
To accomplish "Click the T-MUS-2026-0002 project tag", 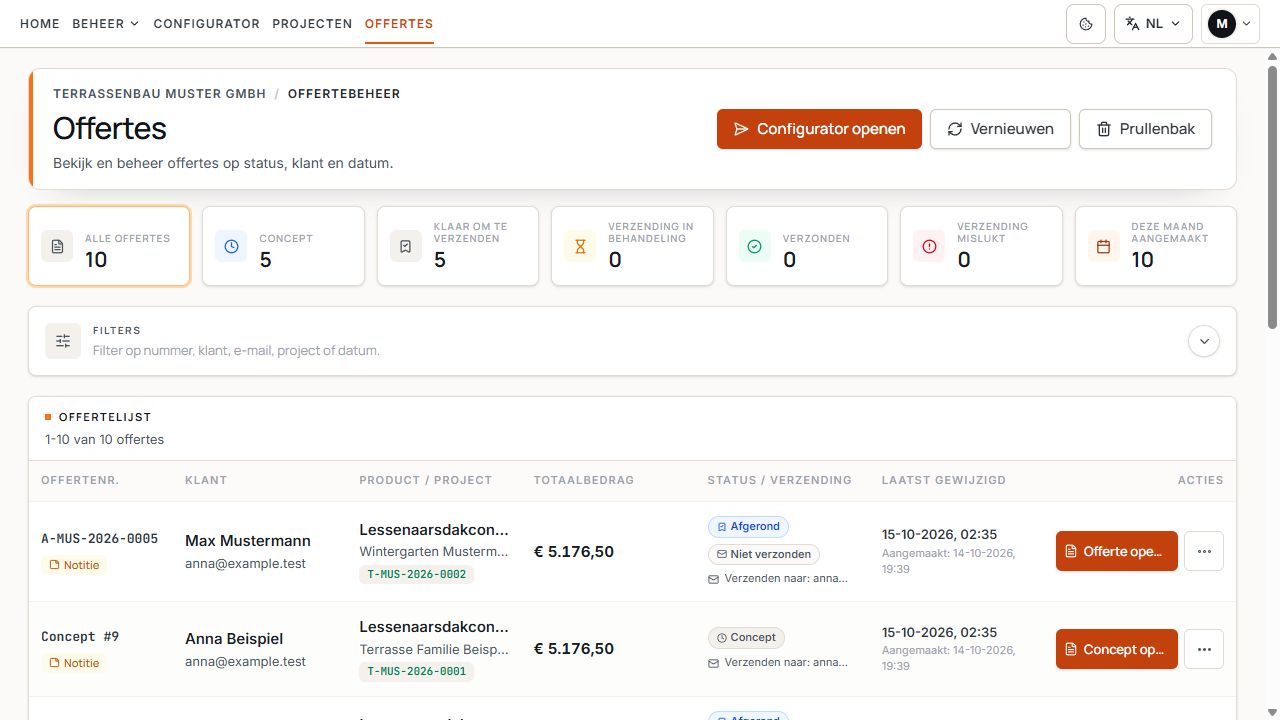I will click(416, 574).
